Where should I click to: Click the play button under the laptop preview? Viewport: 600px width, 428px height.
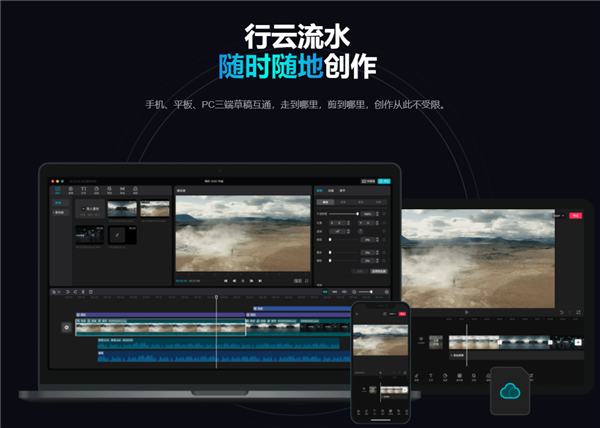tap(242, 280)
